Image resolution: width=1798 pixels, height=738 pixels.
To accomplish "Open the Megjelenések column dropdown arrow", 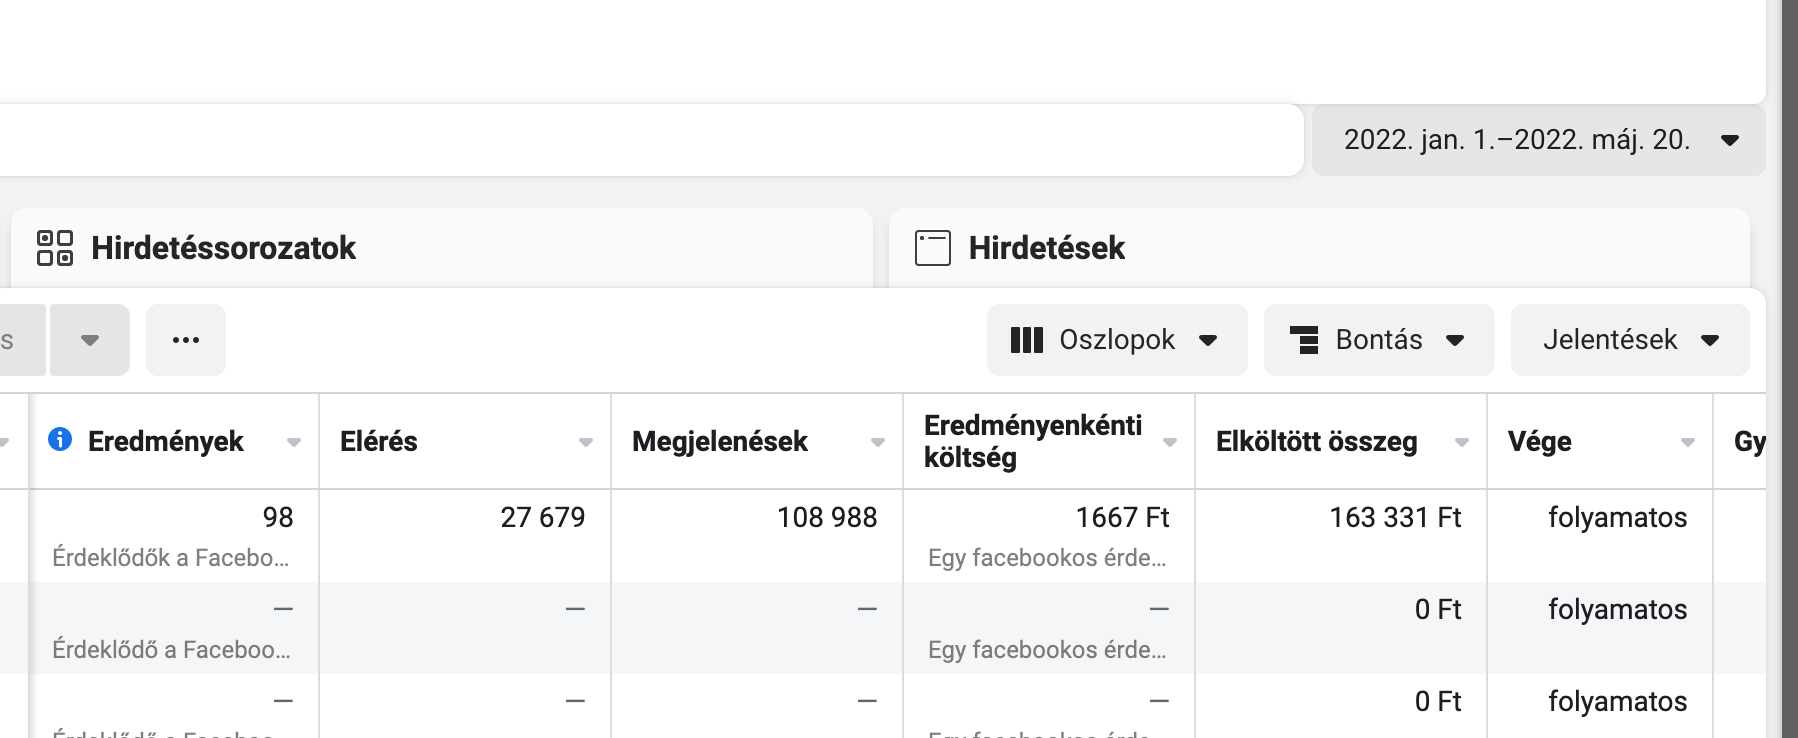I will point(878,442).
